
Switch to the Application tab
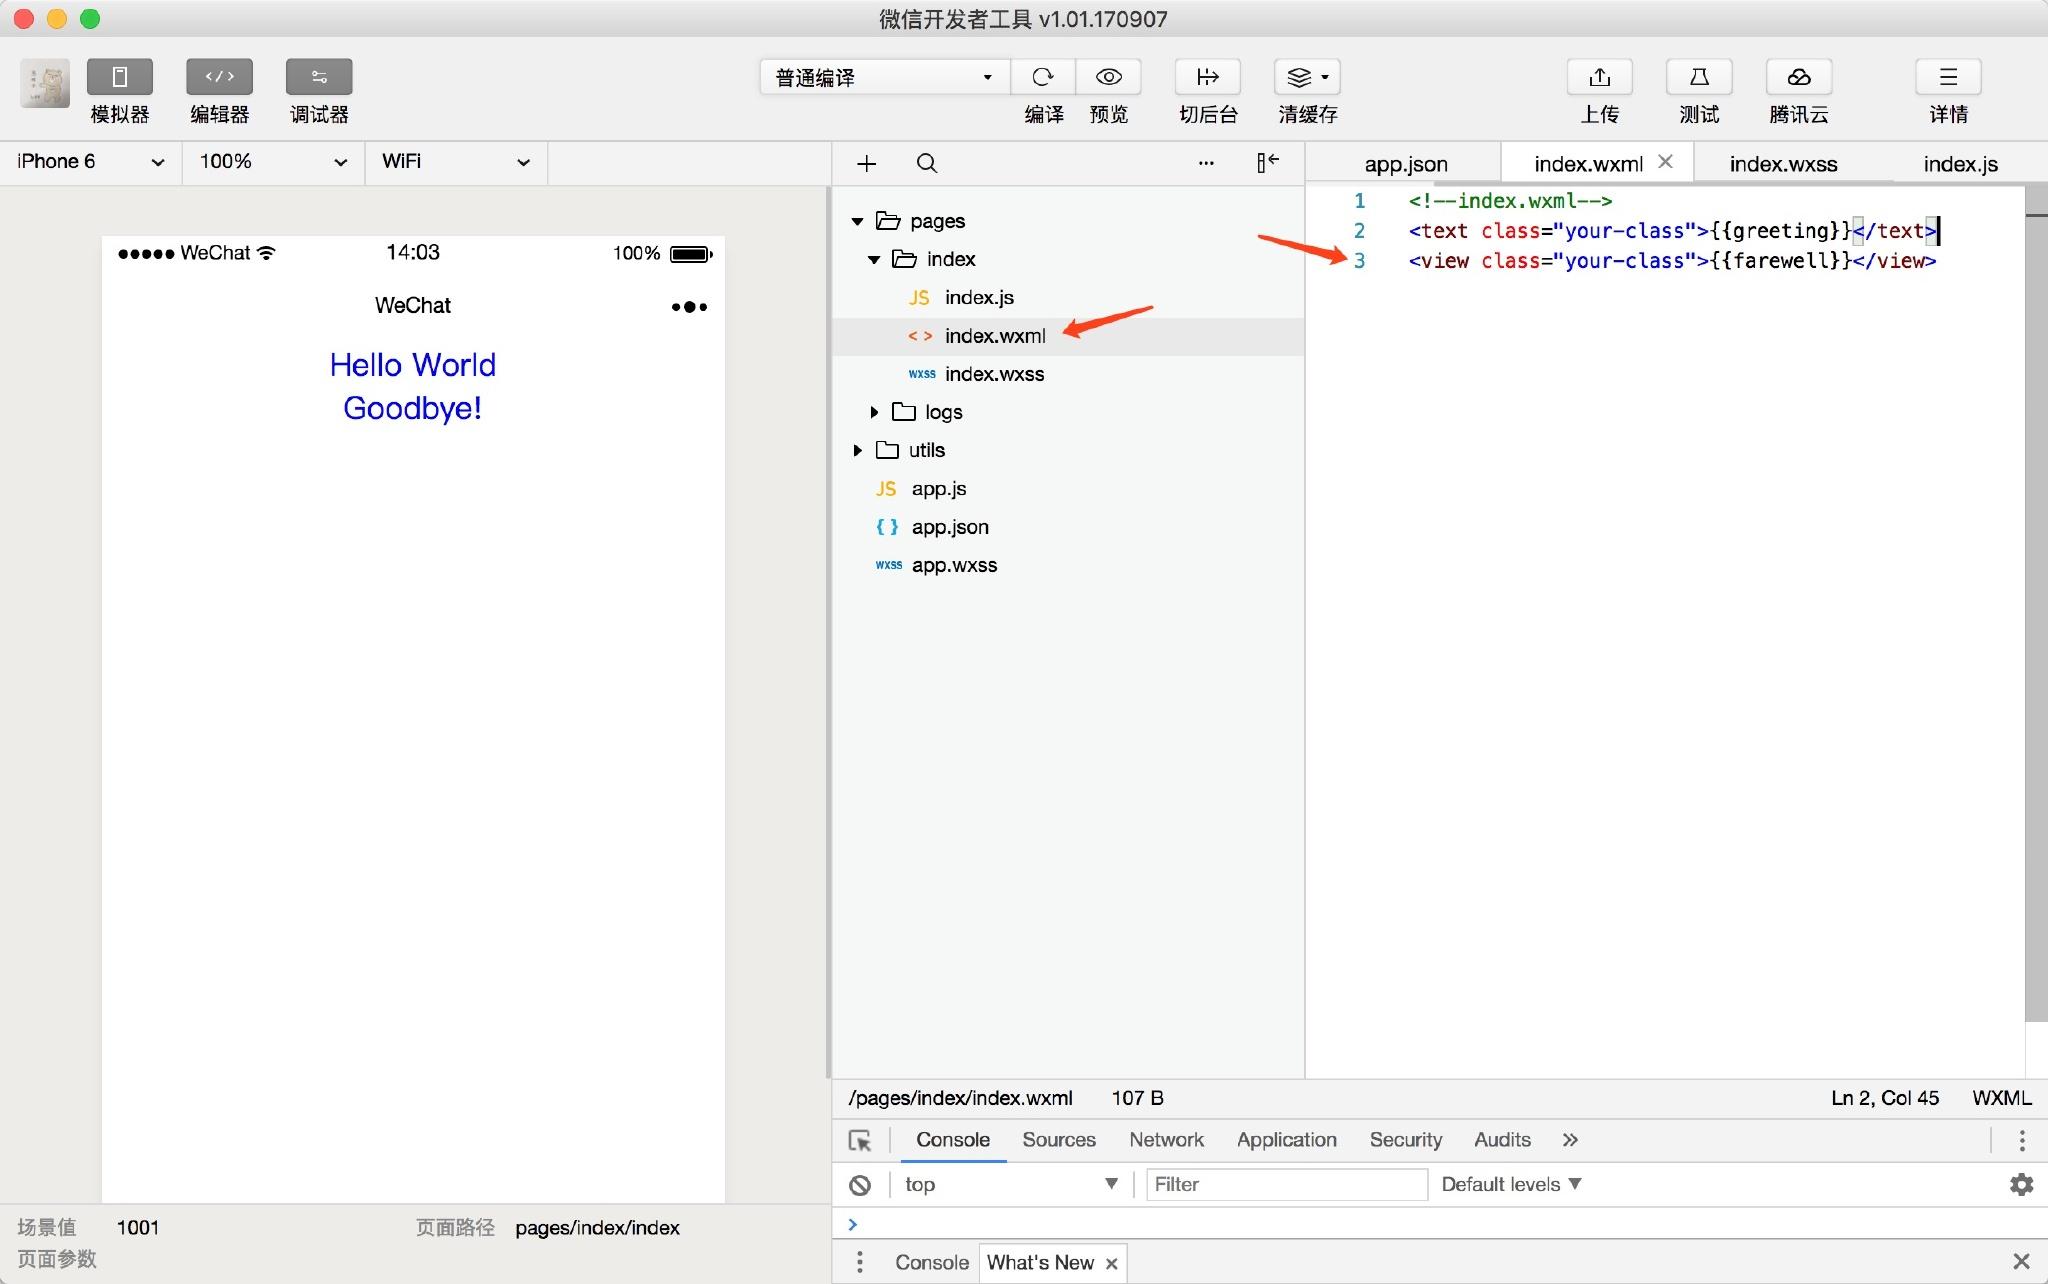(x=1287, y=1140)
